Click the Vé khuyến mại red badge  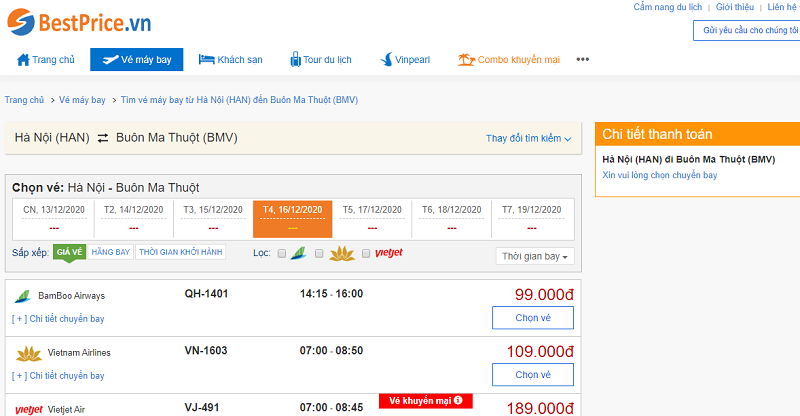pyautogui.click(x=426, y=401)
